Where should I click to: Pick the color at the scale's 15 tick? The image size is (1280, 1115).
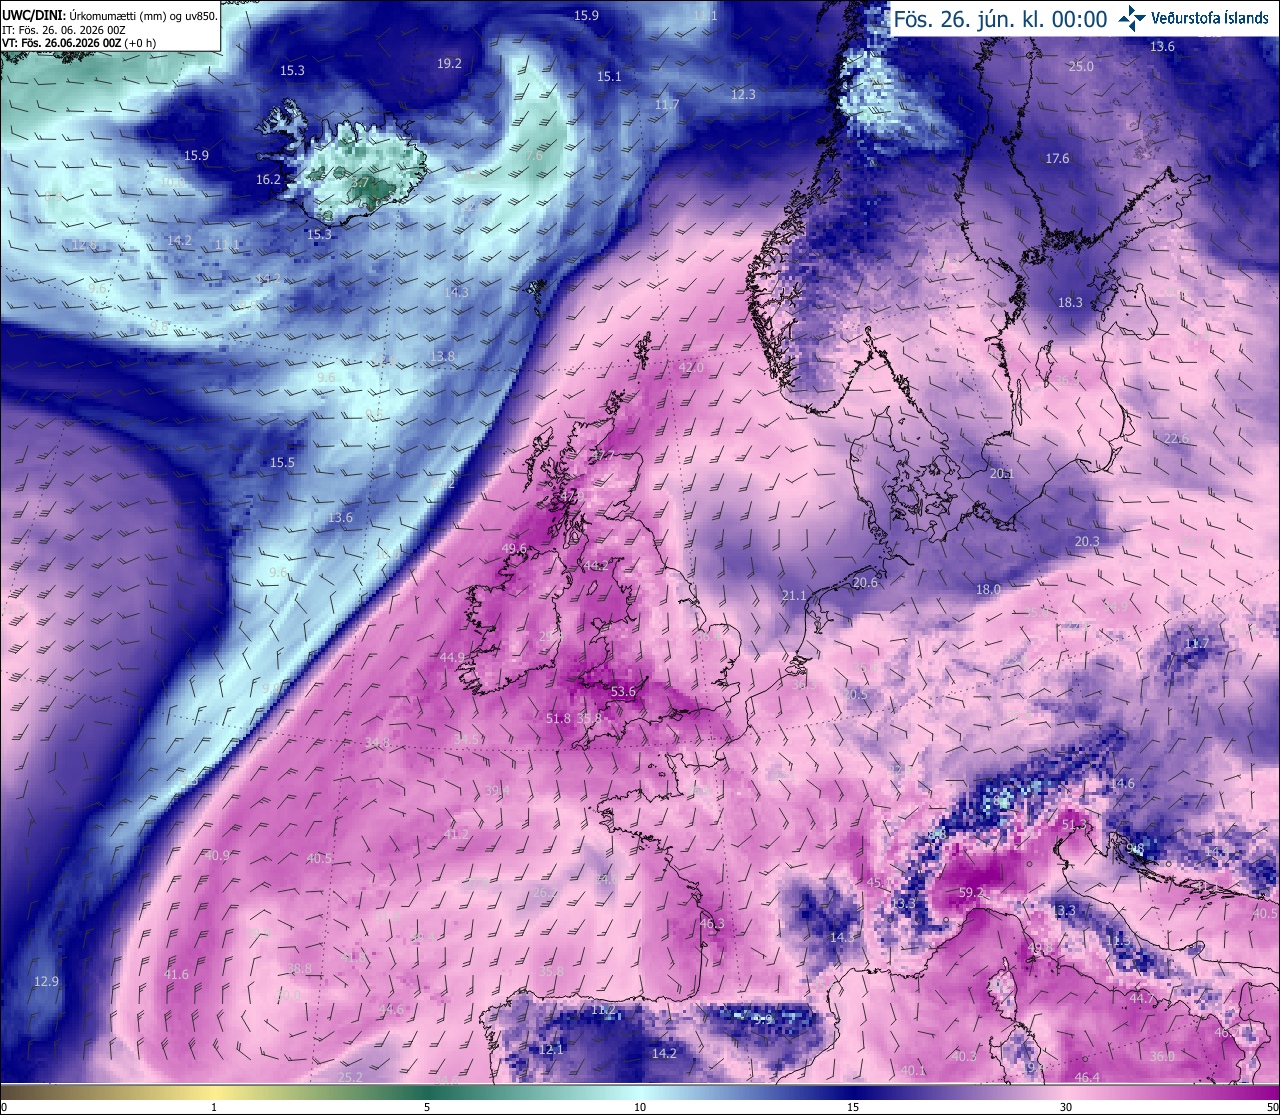coord(853,1091)
